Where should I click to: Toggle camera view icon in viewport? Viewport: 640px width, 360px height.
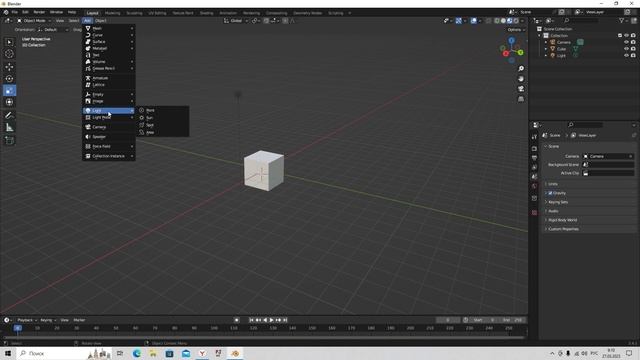(x=521, y=89)
